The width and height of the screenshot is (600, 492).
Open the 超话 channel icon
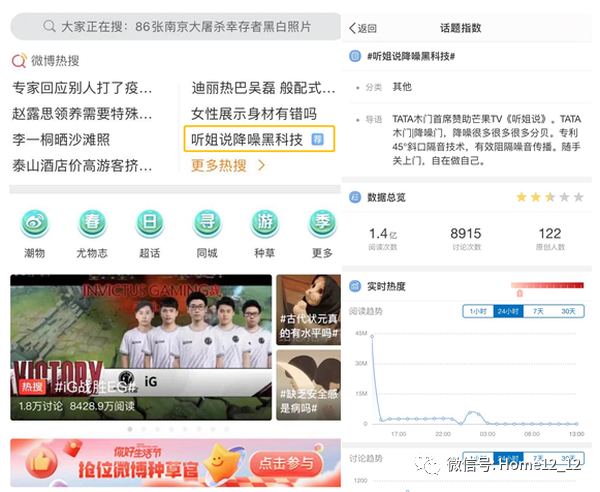150,224
